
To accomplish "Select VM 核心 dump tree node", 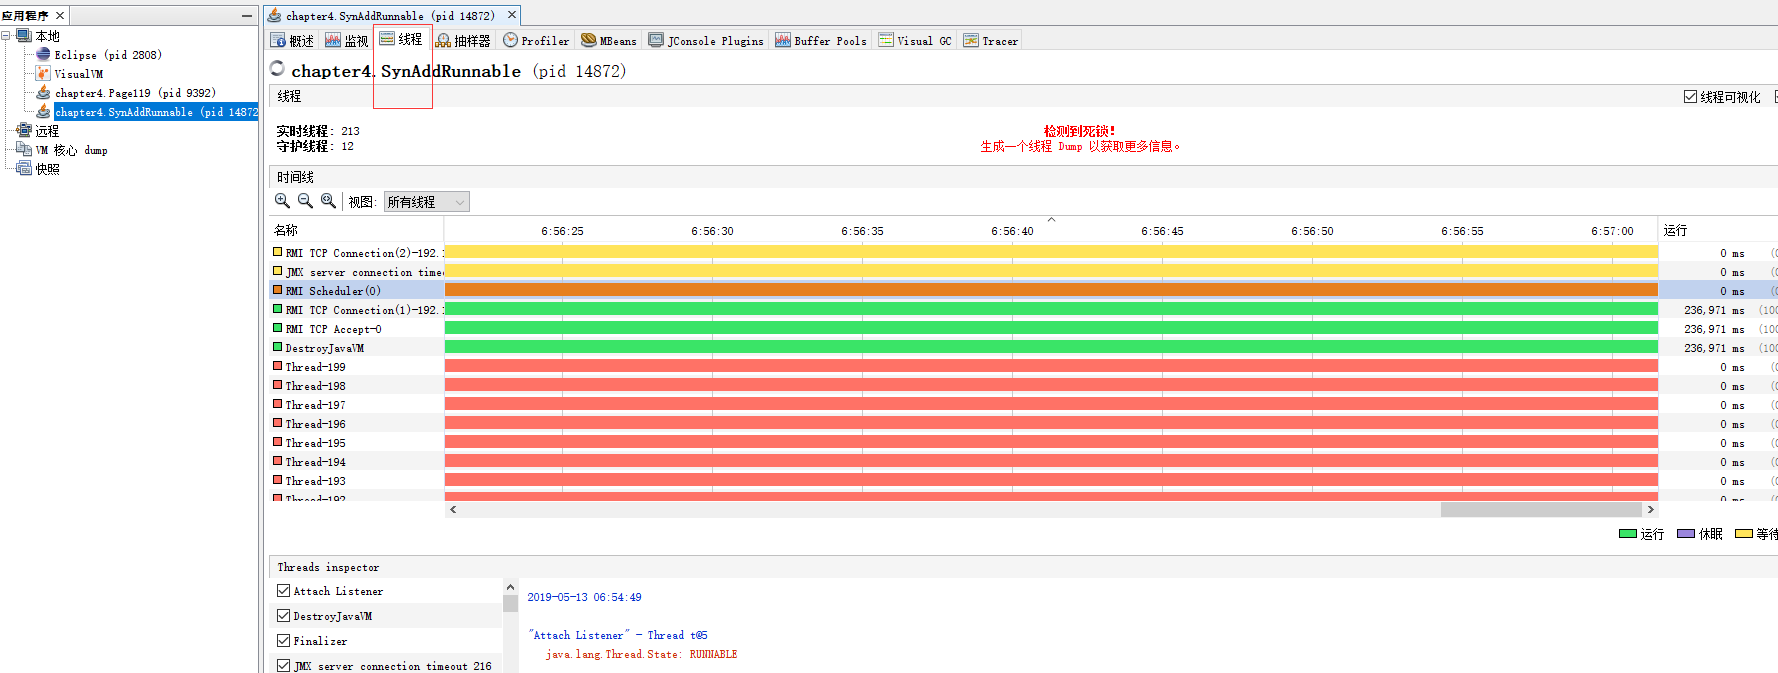I will (71, 150).
